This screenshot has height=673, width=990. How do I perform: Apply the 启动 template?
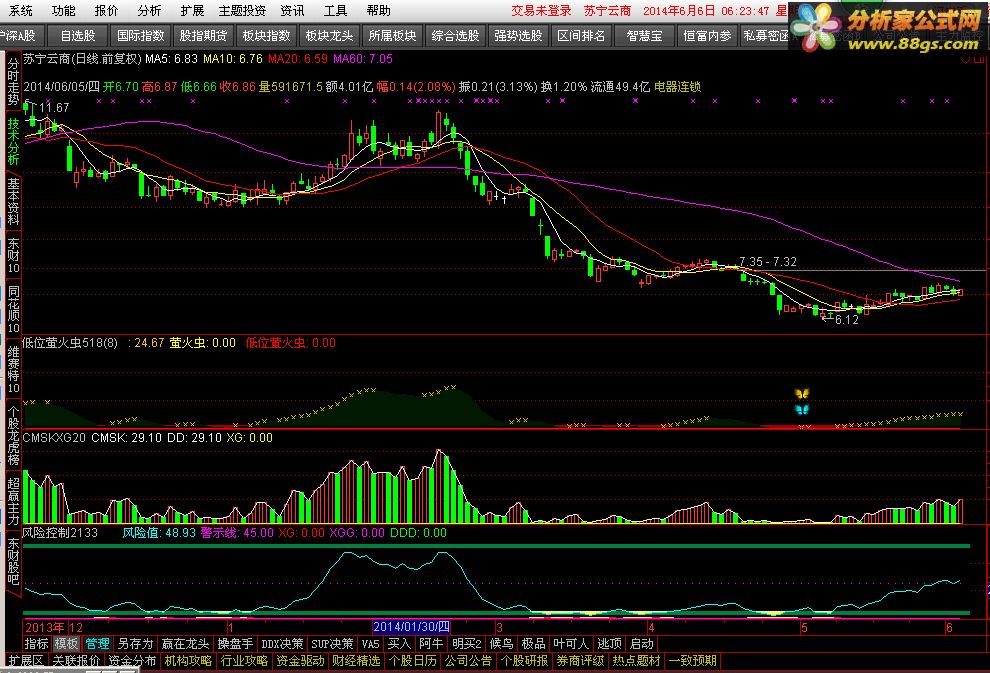point(641,644)
